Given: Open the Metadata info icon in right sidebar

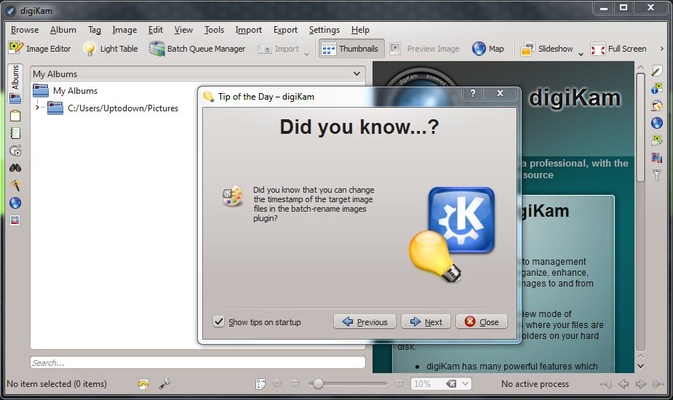Looking at the screenshot, I should (x=657, y=88).
